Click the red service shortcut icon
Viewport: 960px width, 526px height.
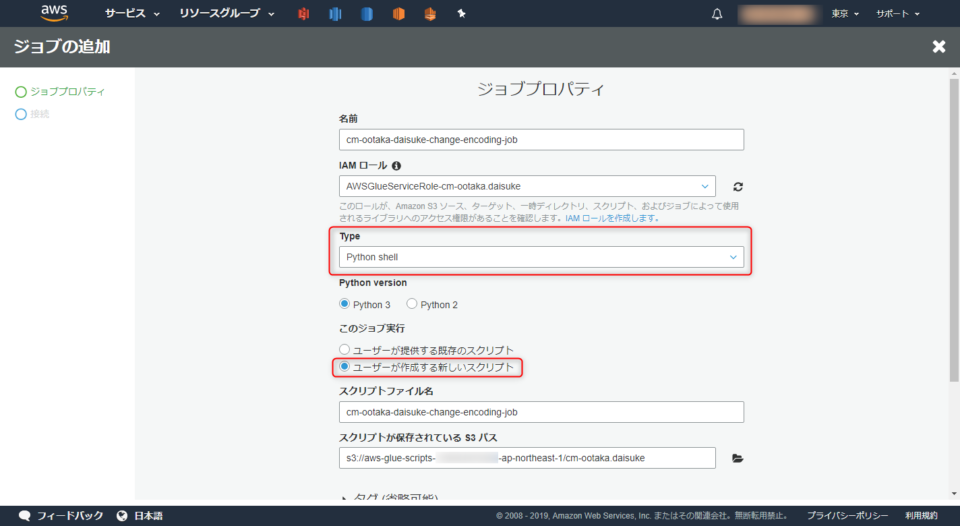(x=303, y=14)
